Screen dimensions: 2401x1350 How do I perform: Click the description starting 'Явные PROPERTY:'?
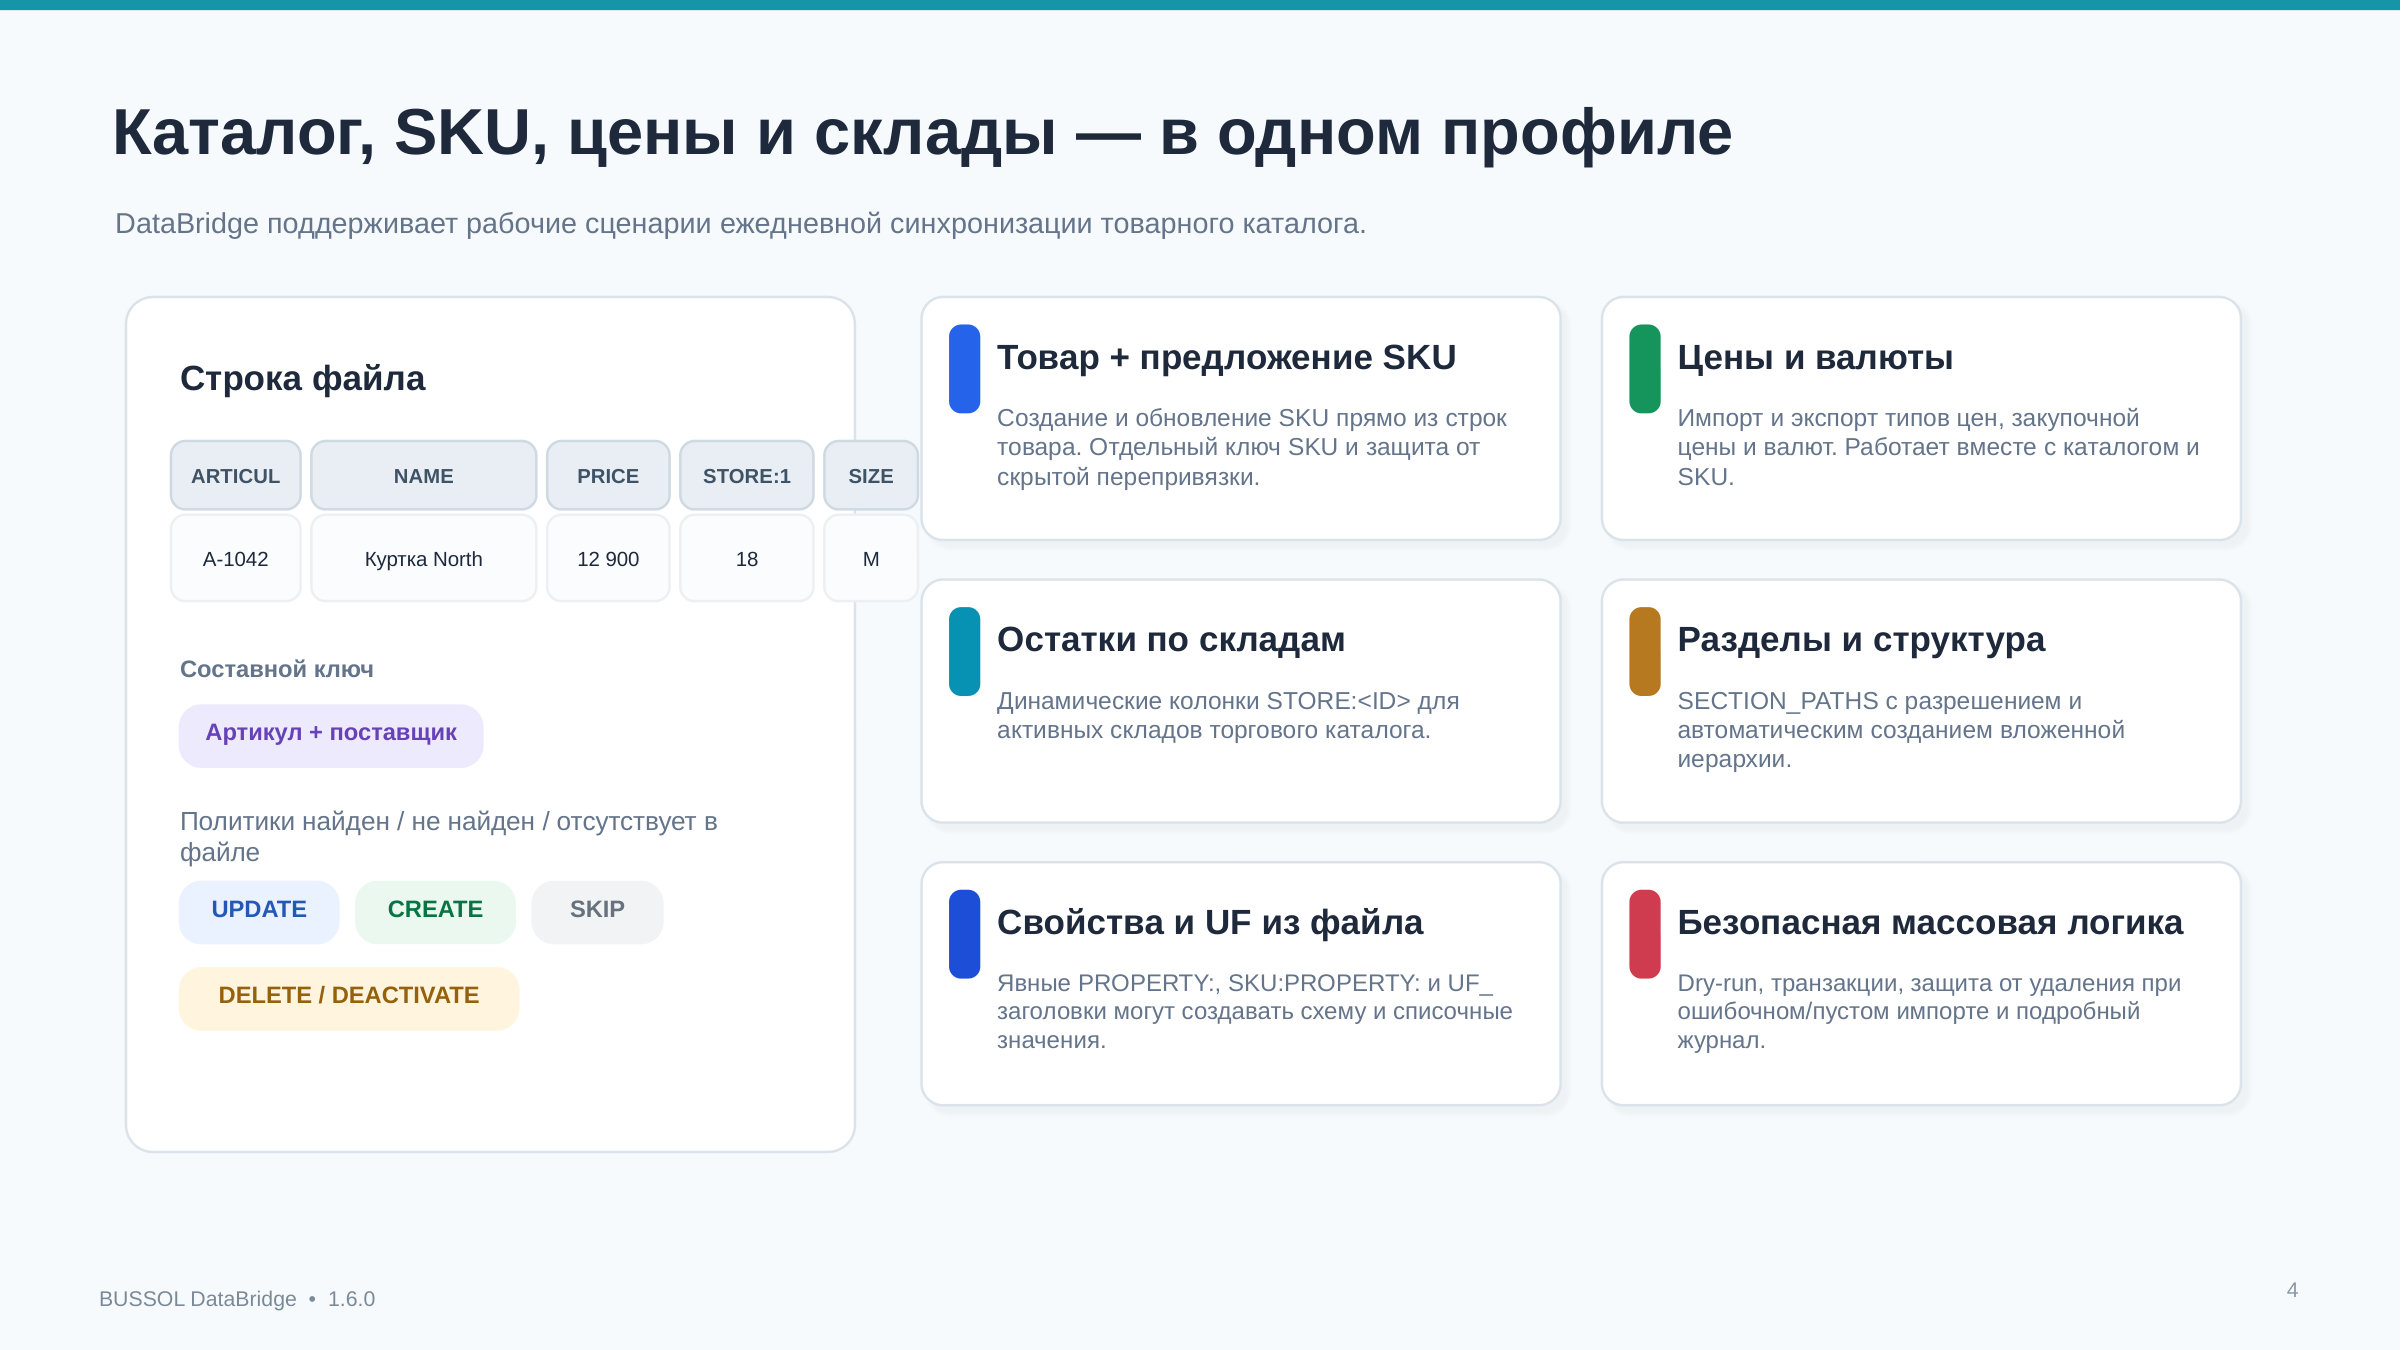1254,1011
